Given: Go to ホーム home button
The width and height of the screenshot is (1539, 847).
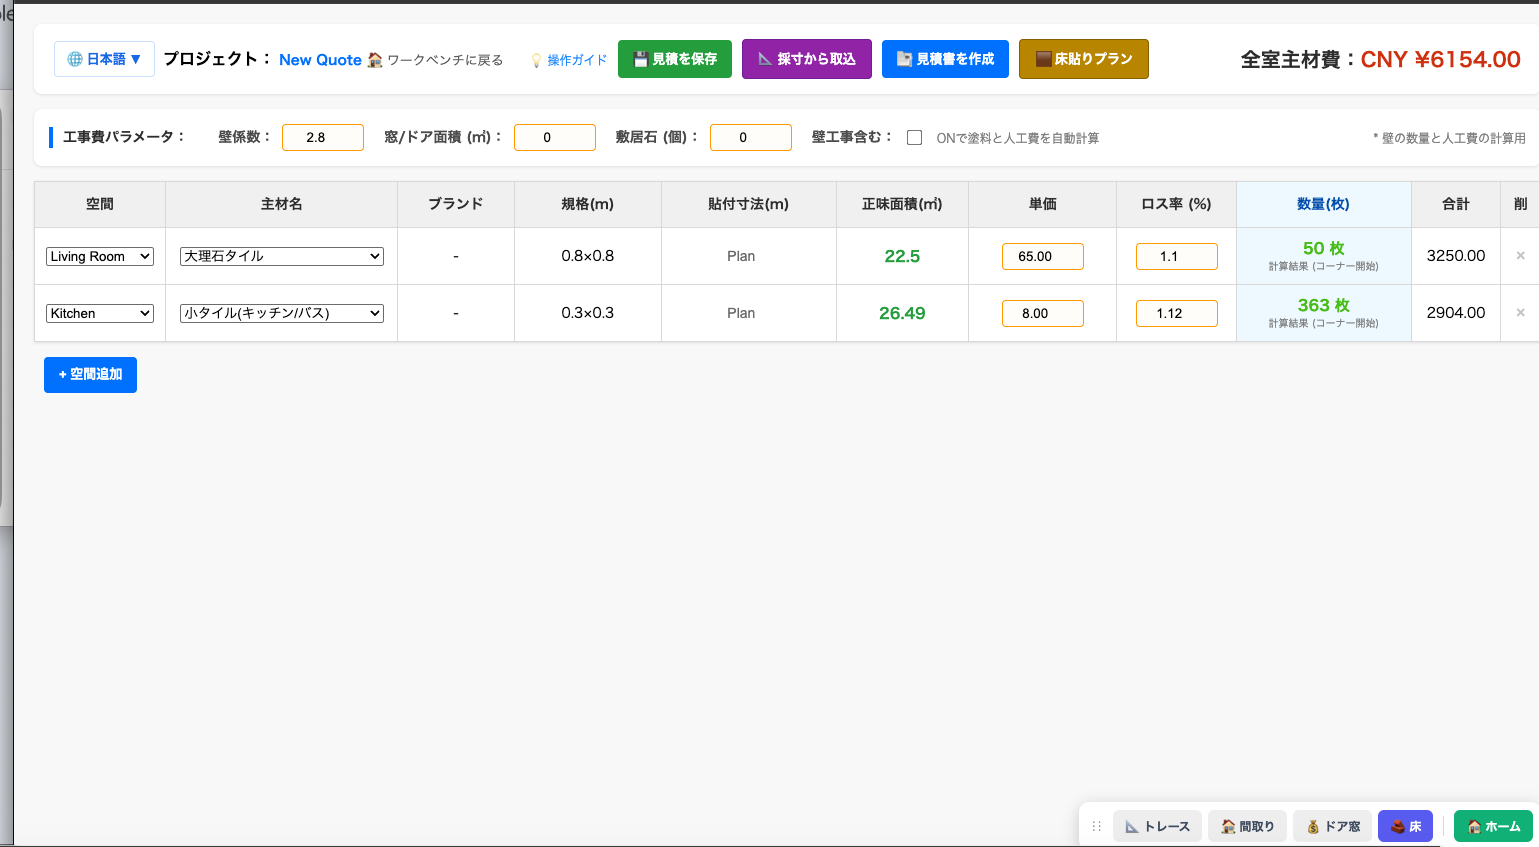Looking at the screenshot, I should 1493,826.
